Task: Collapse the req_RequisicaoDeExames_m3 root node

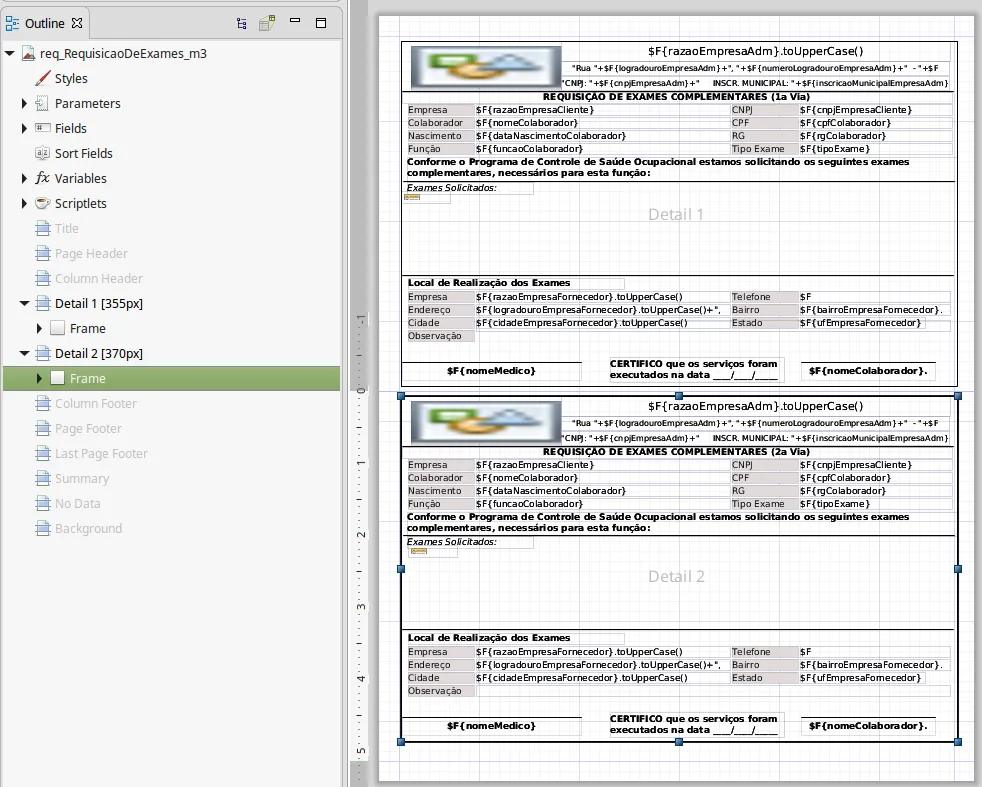Action: 9,53
